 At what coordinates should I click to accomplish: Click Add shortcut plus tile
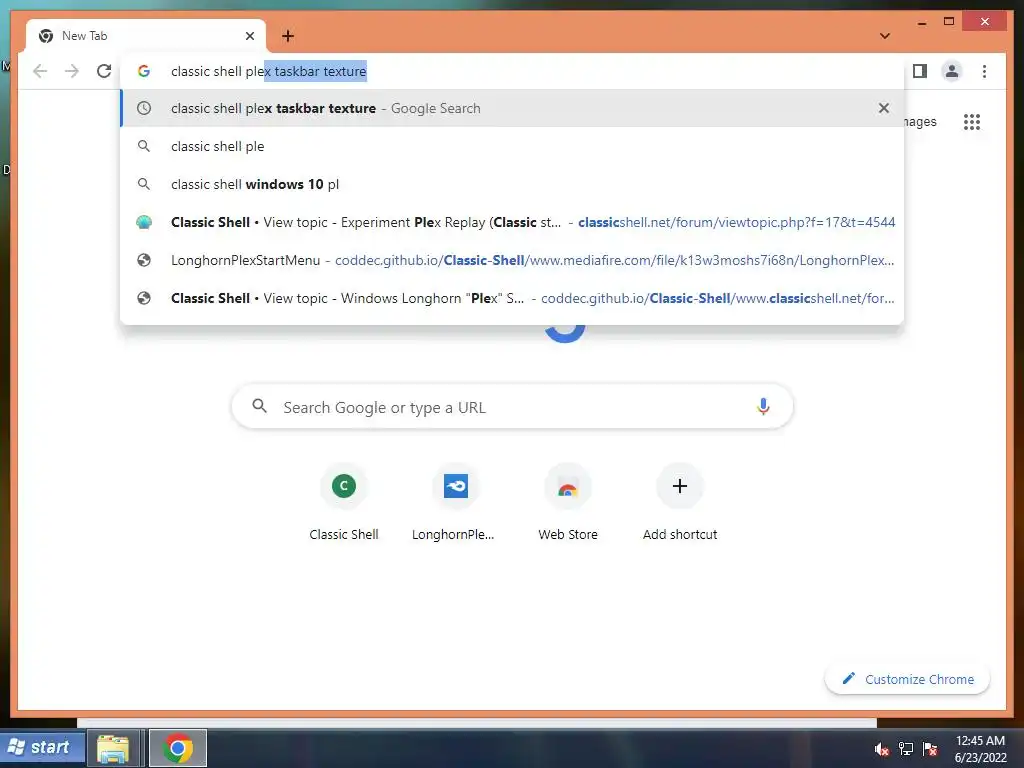680,503
